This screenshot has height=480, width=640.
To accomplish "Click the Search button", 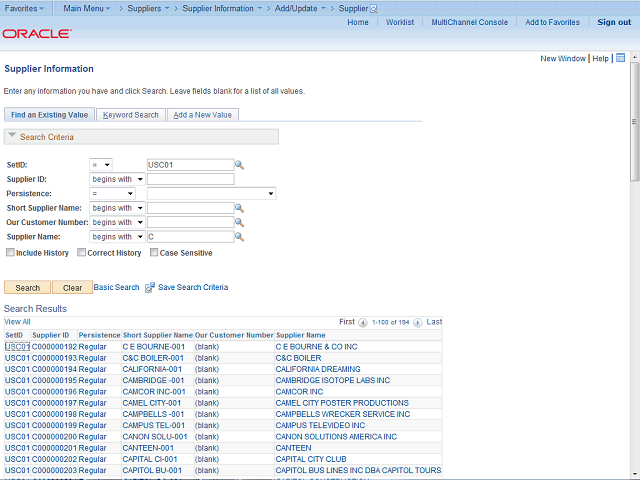I will pos(27,287).
